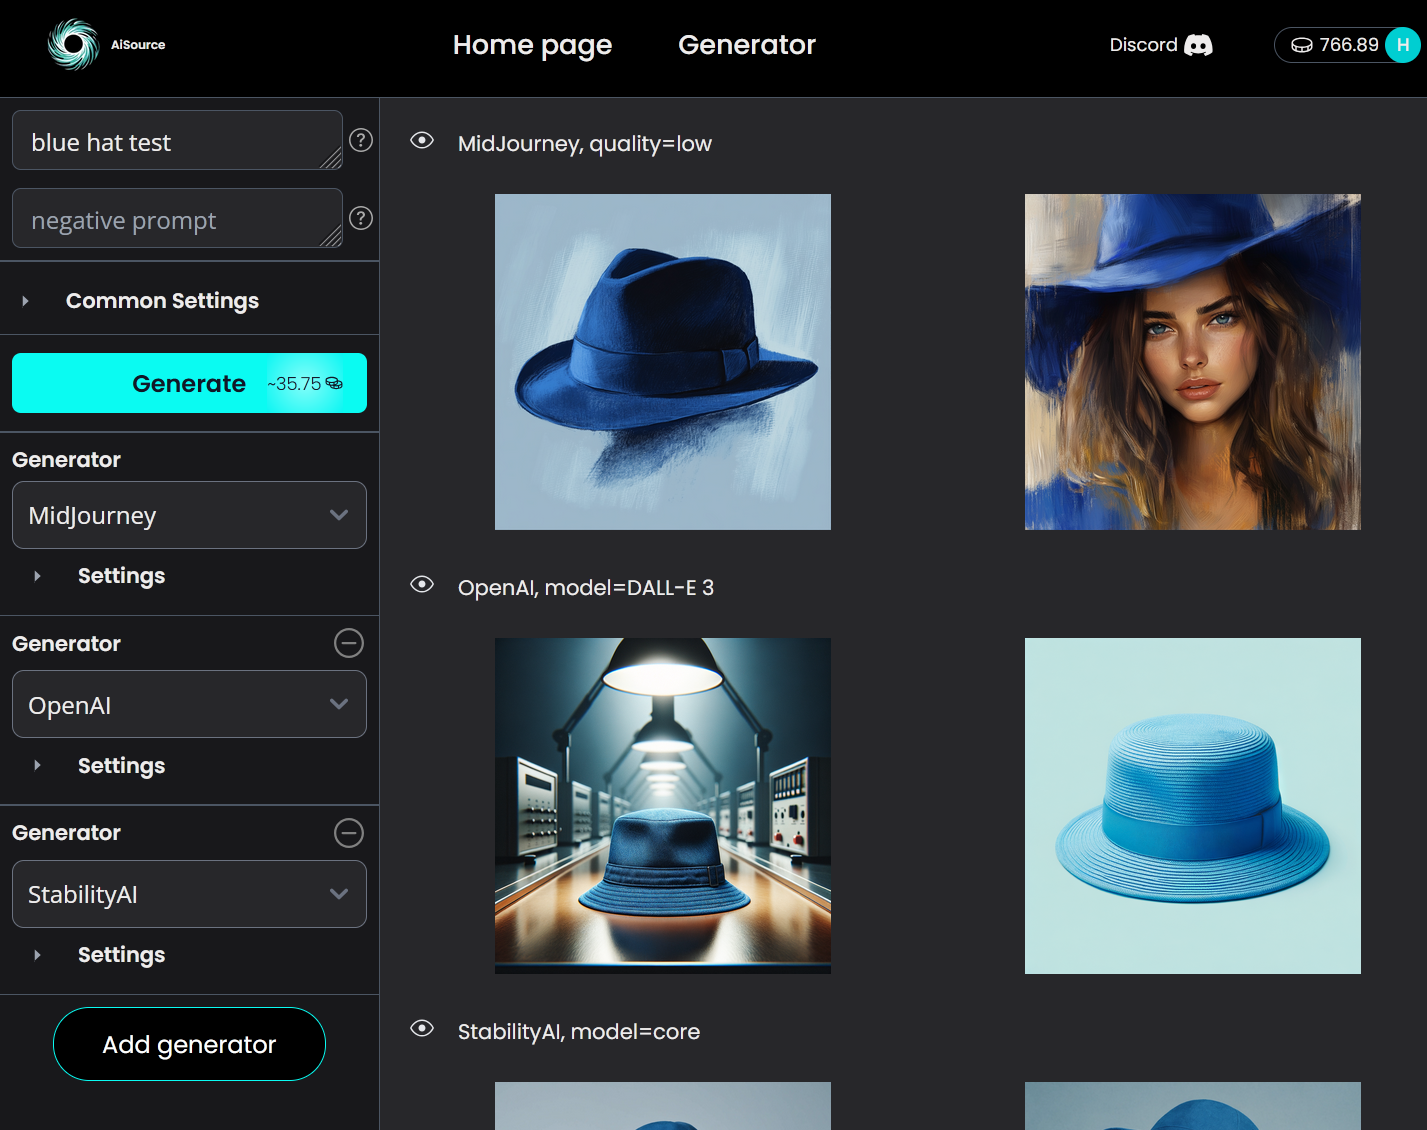Expand Settings under OpenAI generator
The image size is (1427, 1130).
pyautogui.click(x=121, y=766)
